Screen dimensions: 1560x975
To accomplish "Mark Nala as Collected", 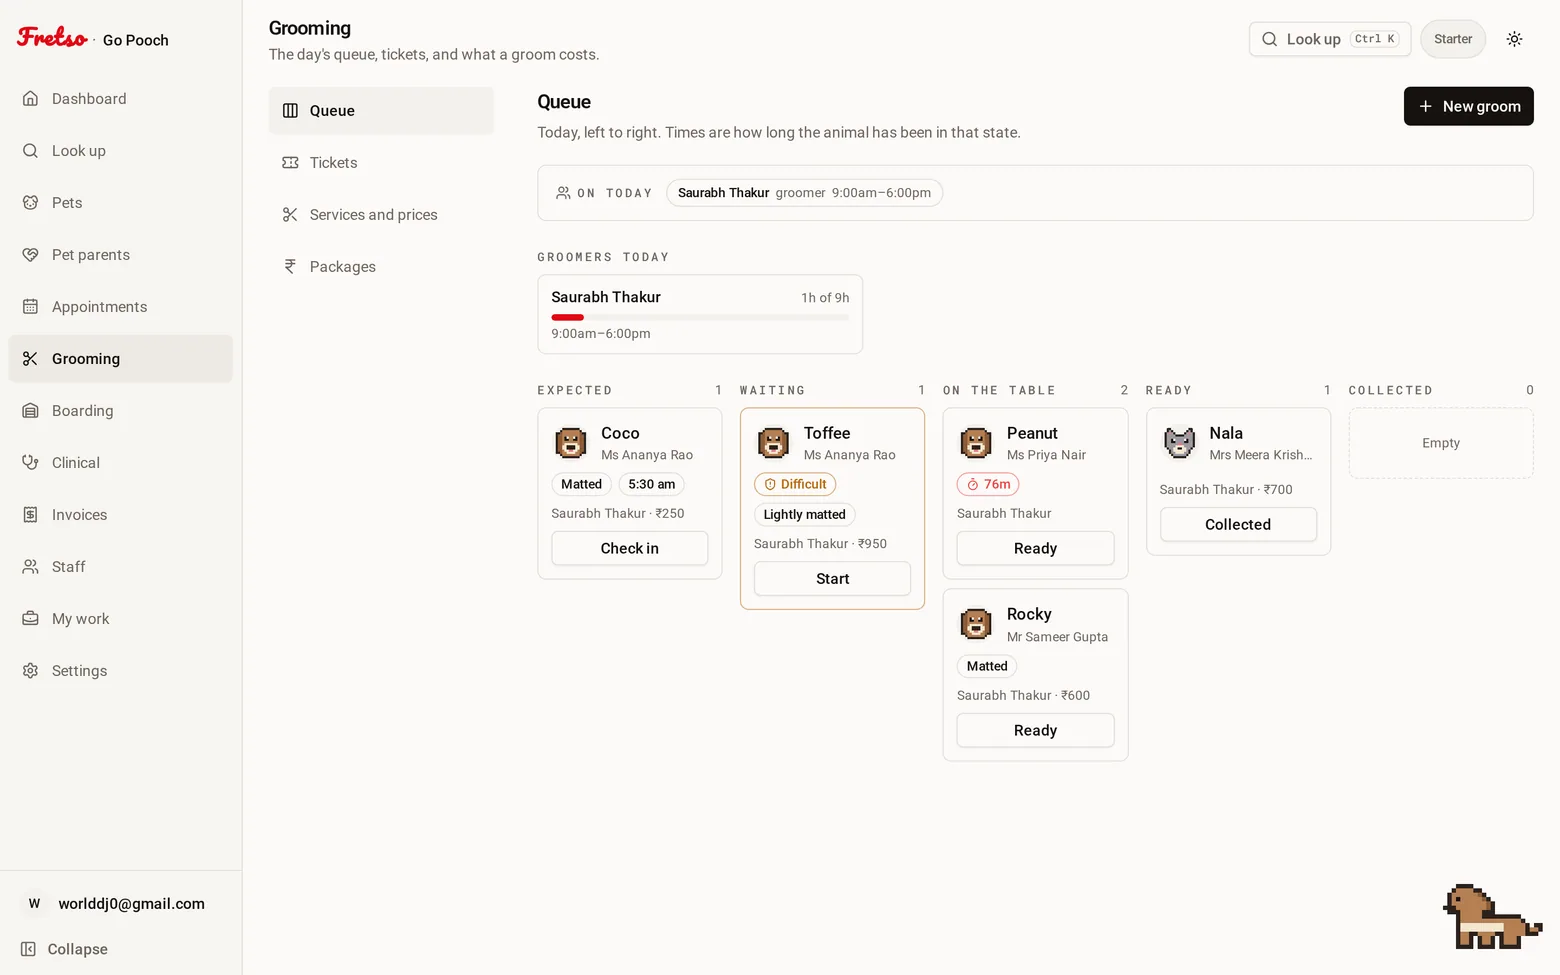I will click(x=1238, y=524).
